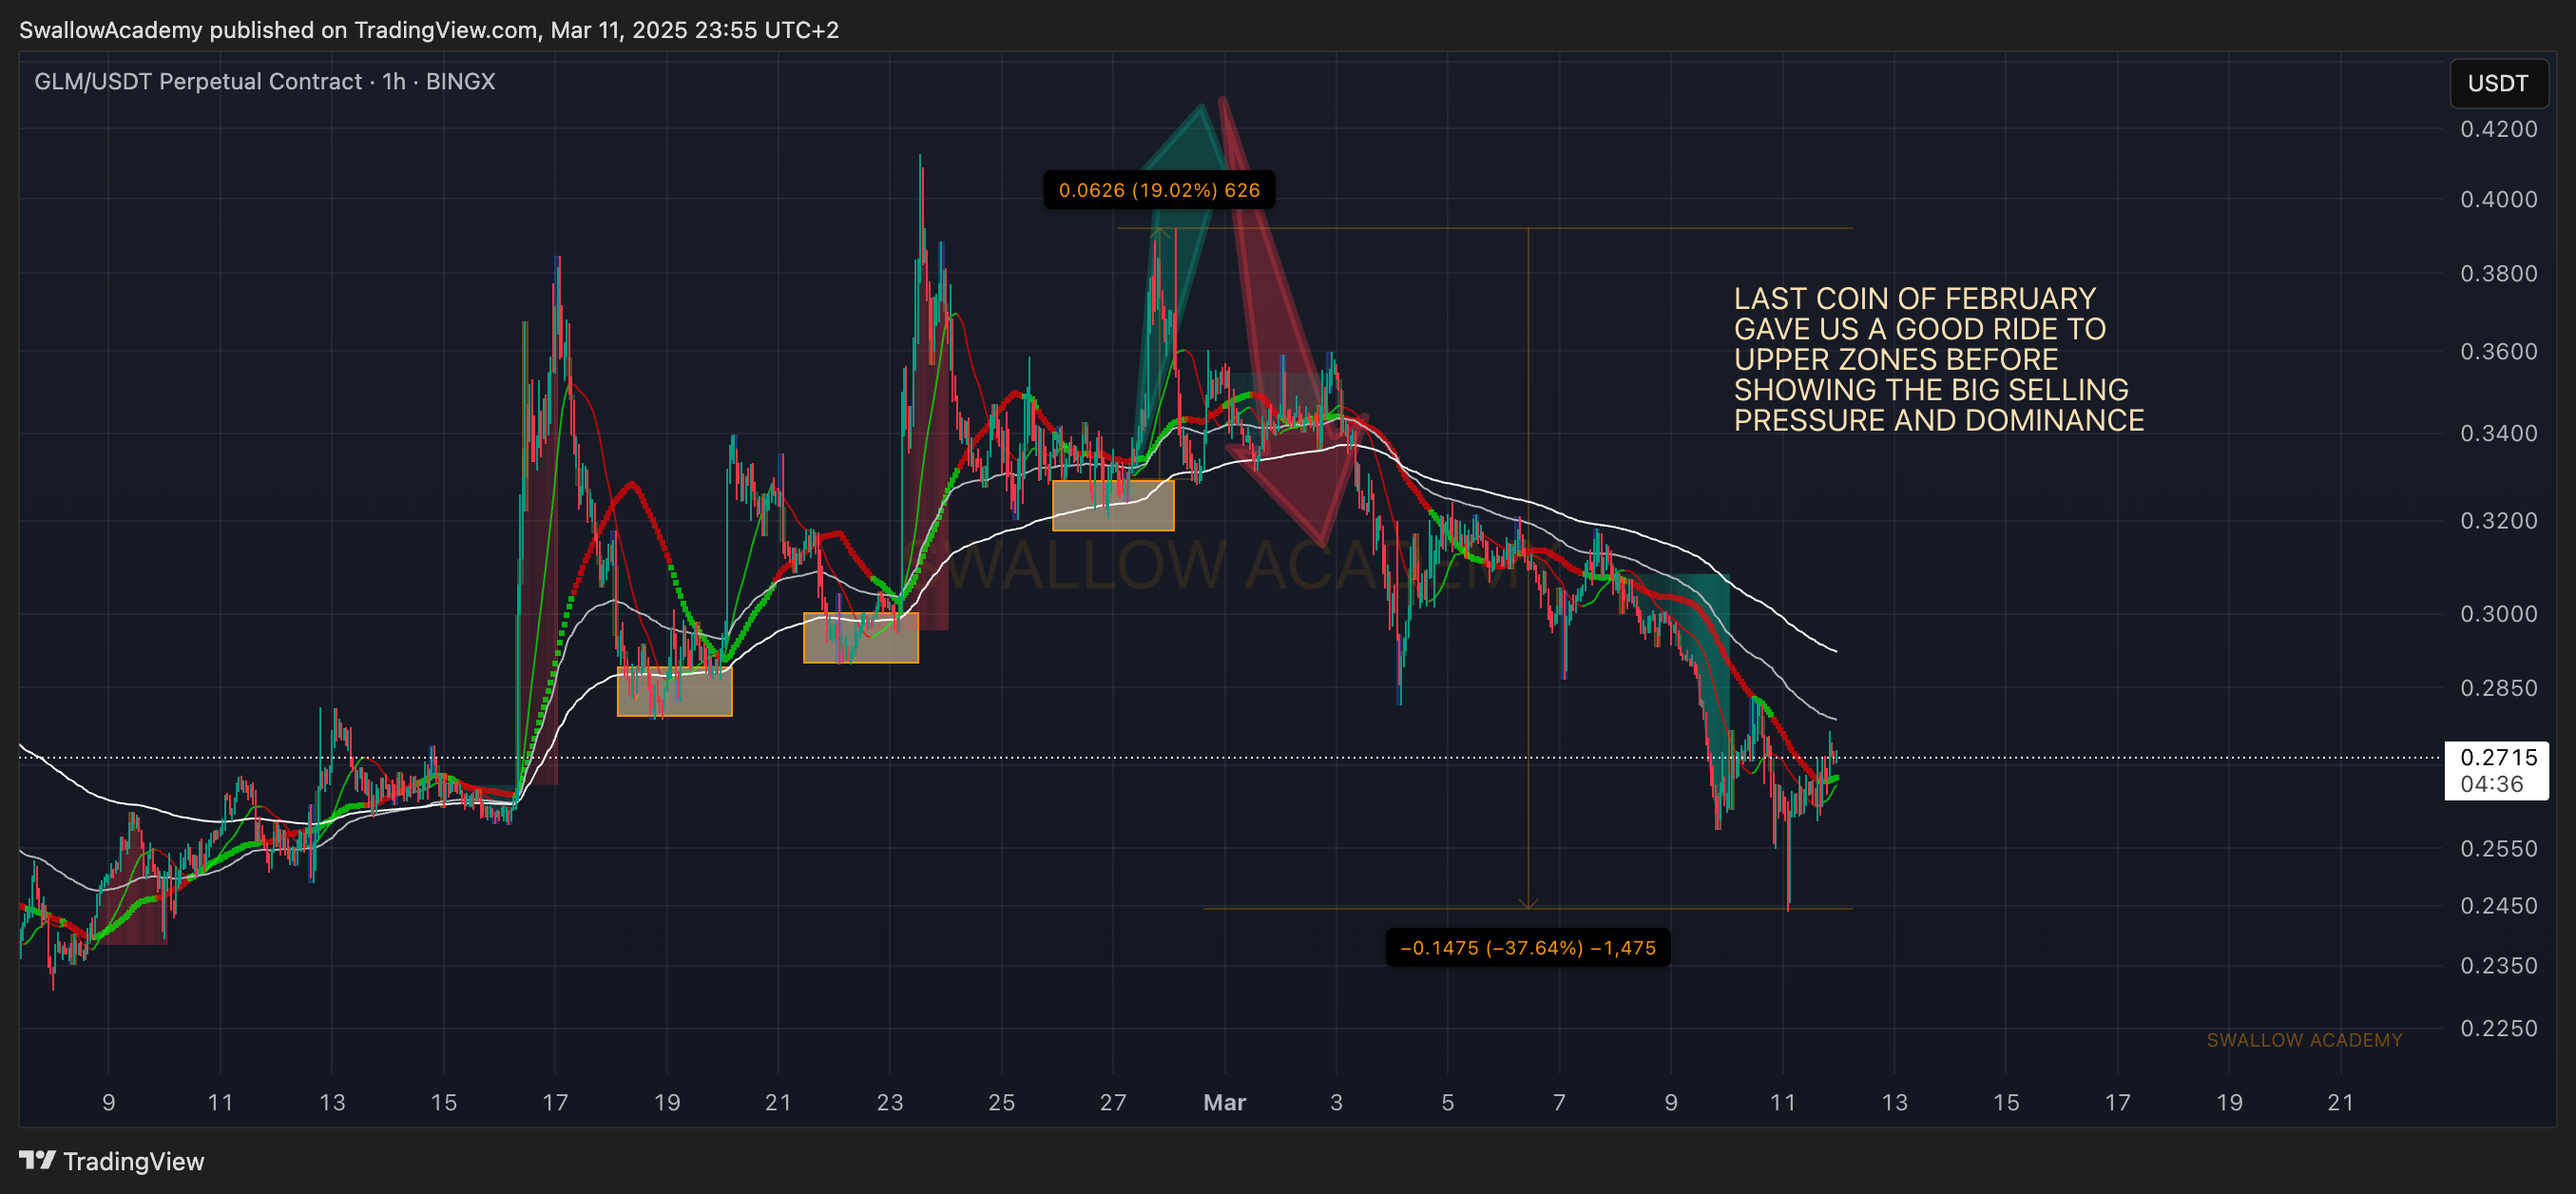This screenshot has width=2576, height=1194.
Task: Click the 17 date following the 15 label
Action: 555,1102
